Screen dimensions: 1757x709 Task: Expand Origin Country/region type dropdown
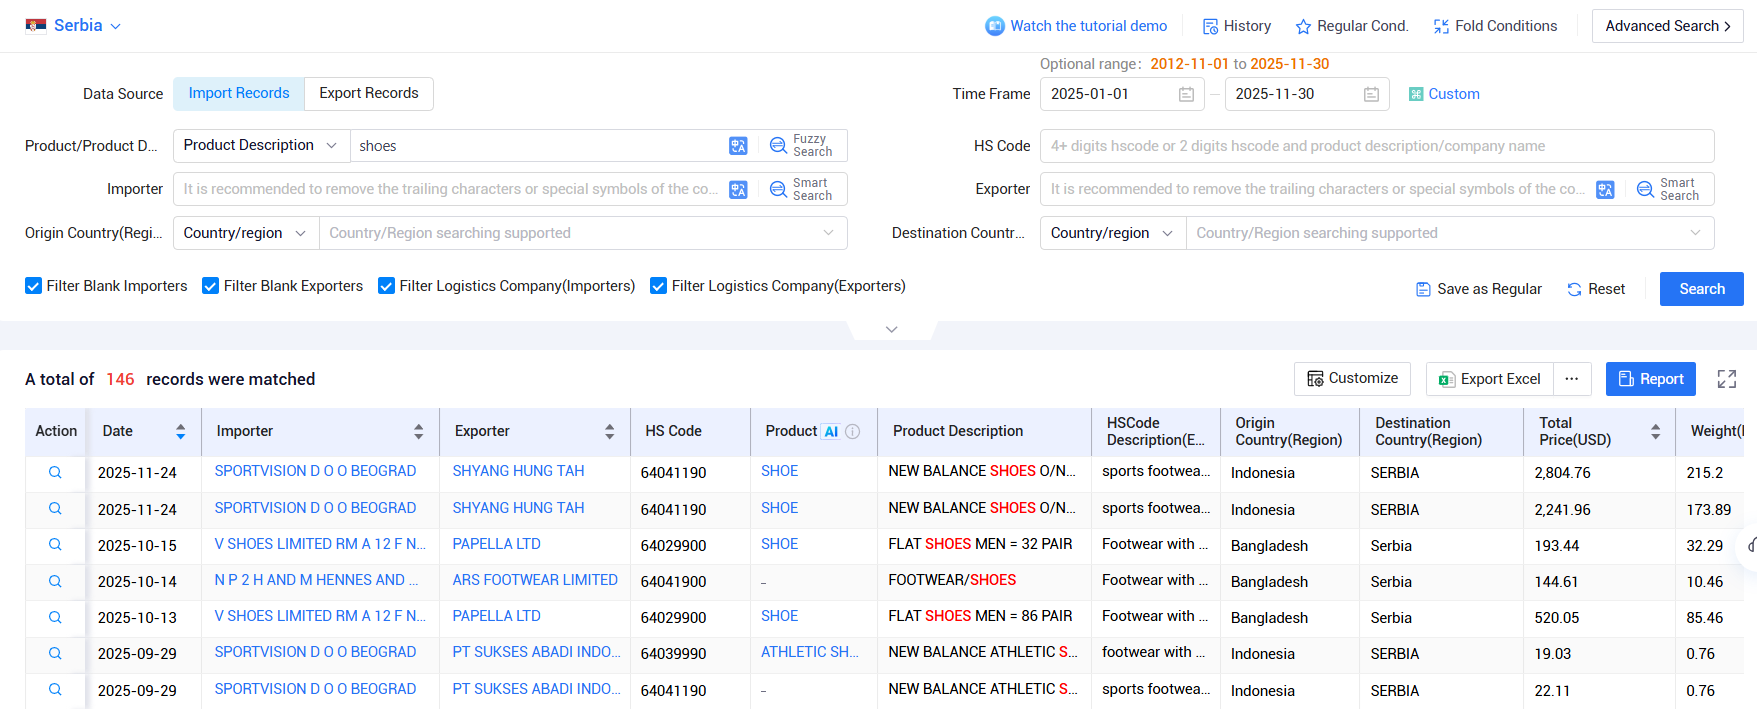[245, 233]
